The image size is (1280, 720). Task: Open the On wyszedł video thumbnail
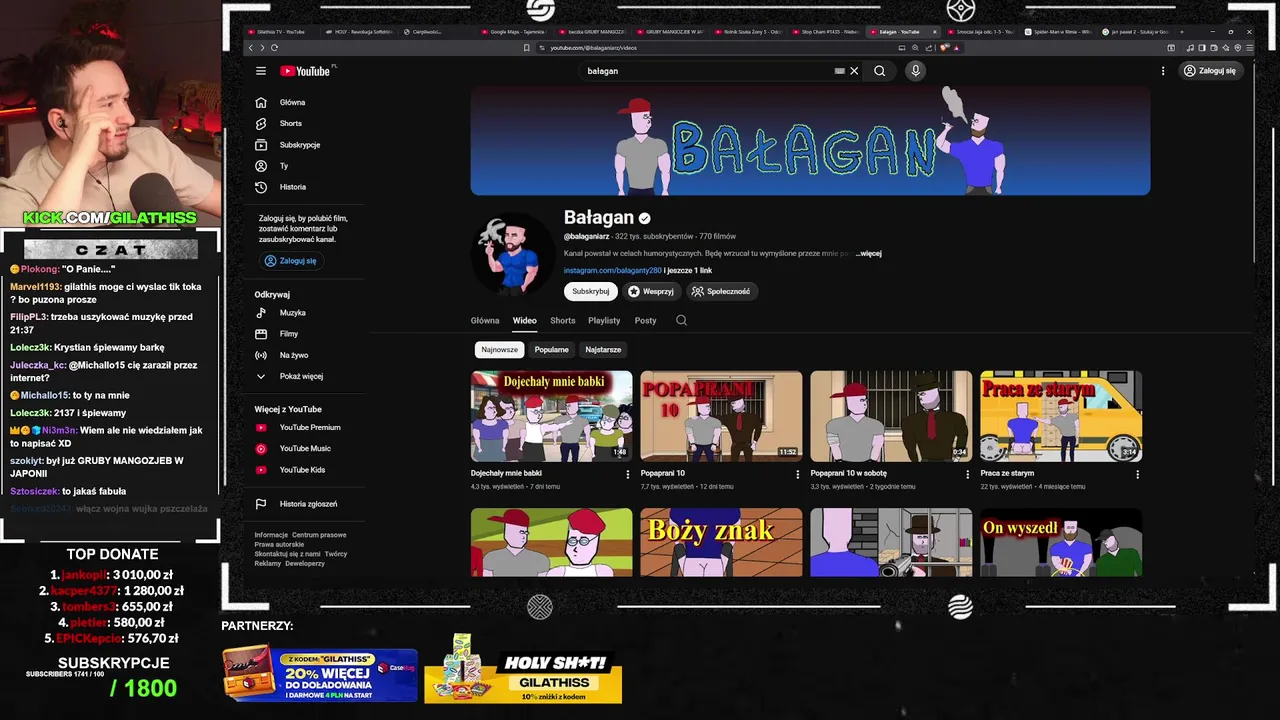coord(1061,542)
